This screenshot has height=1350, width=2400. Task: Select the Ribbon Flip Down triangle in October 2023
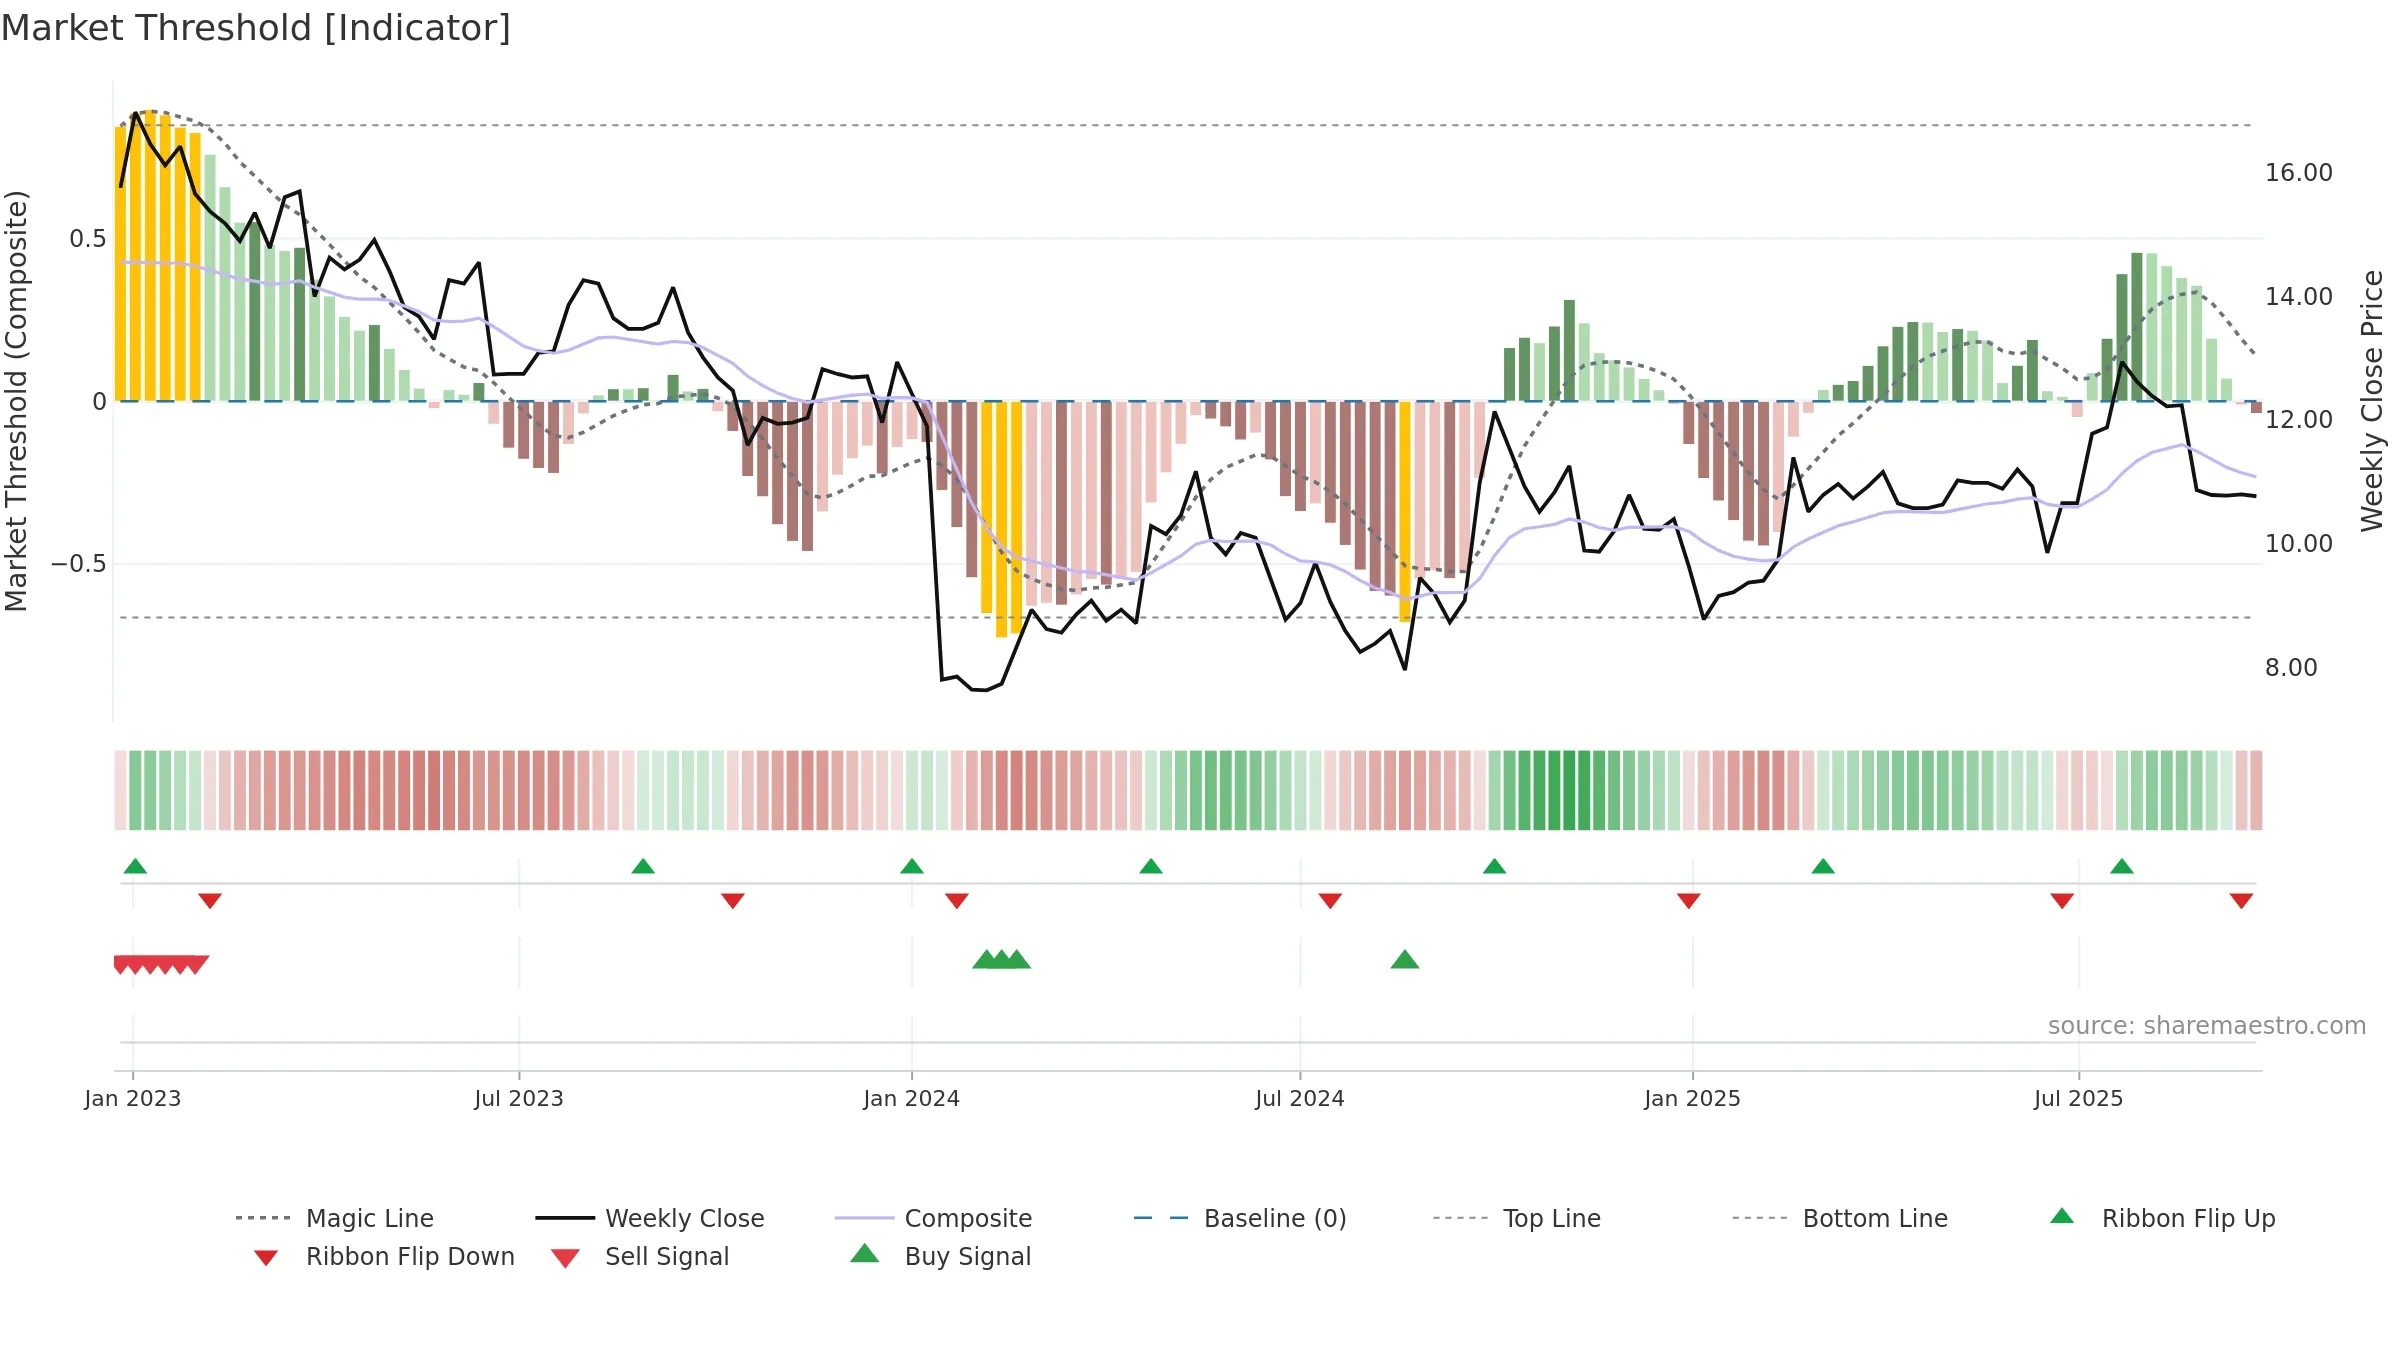[x=733, y=901]
